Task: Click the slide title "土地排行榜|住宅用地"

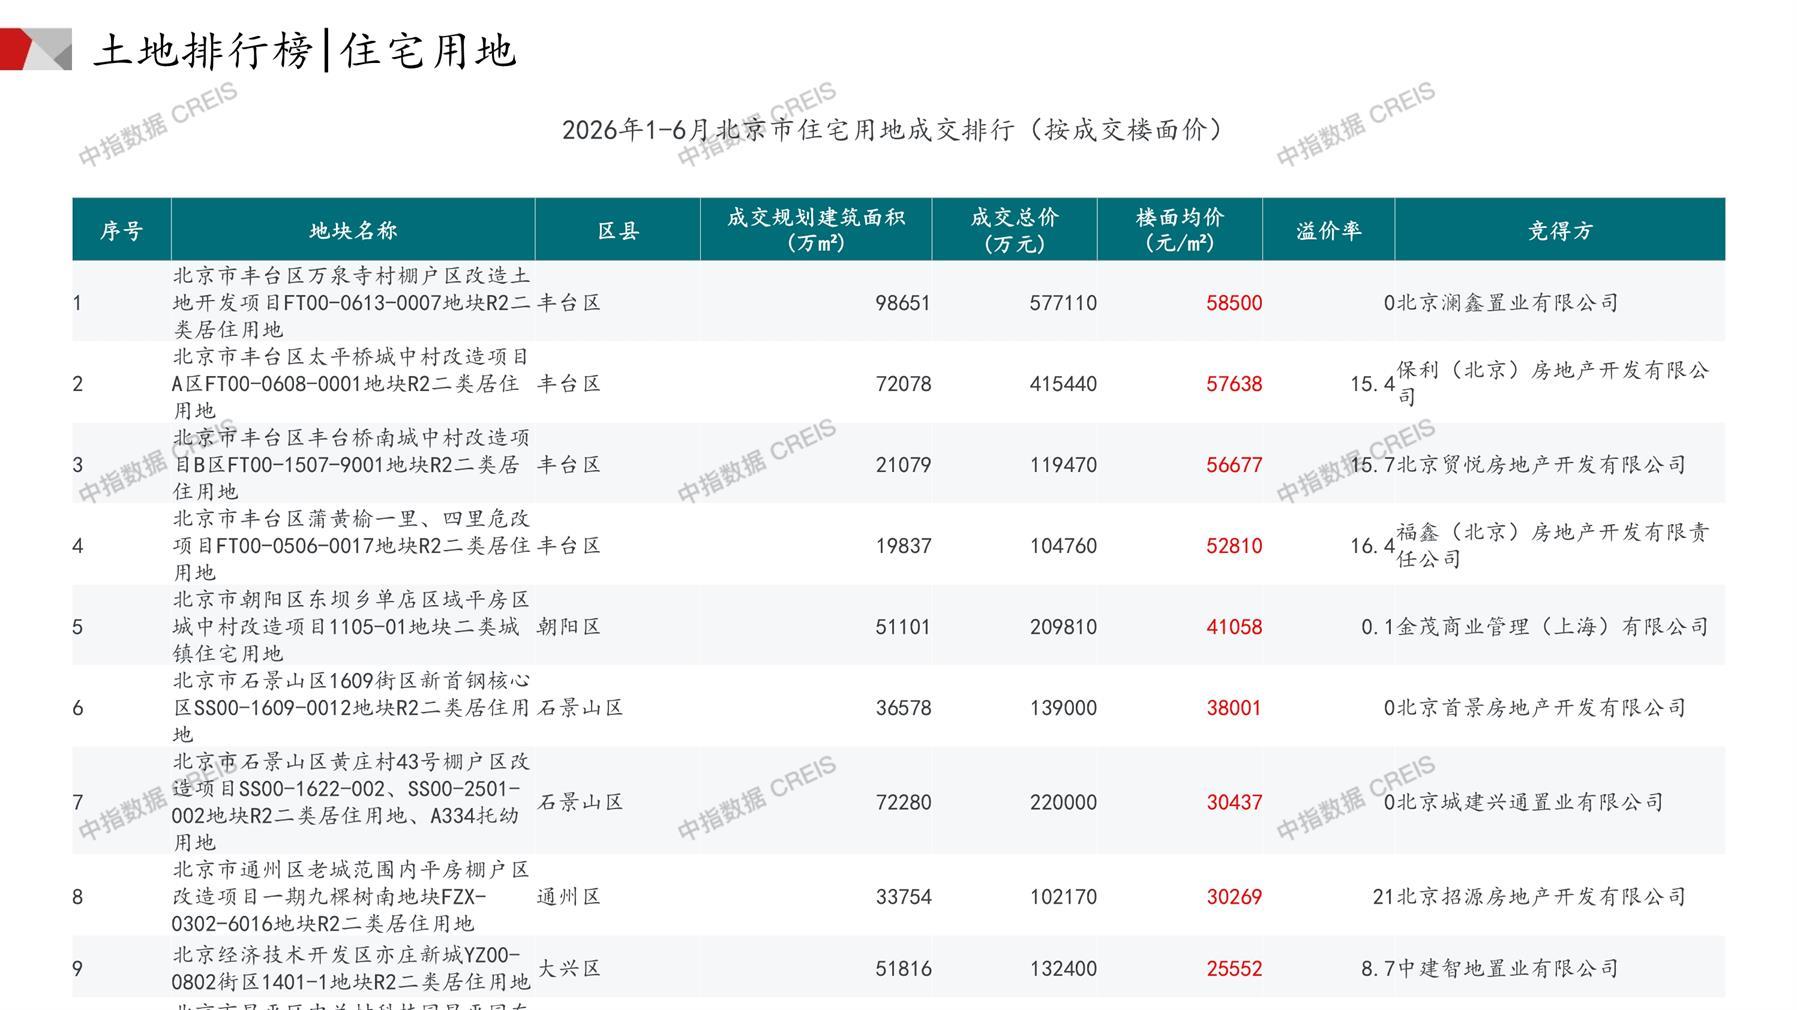Action: point(305,50)
